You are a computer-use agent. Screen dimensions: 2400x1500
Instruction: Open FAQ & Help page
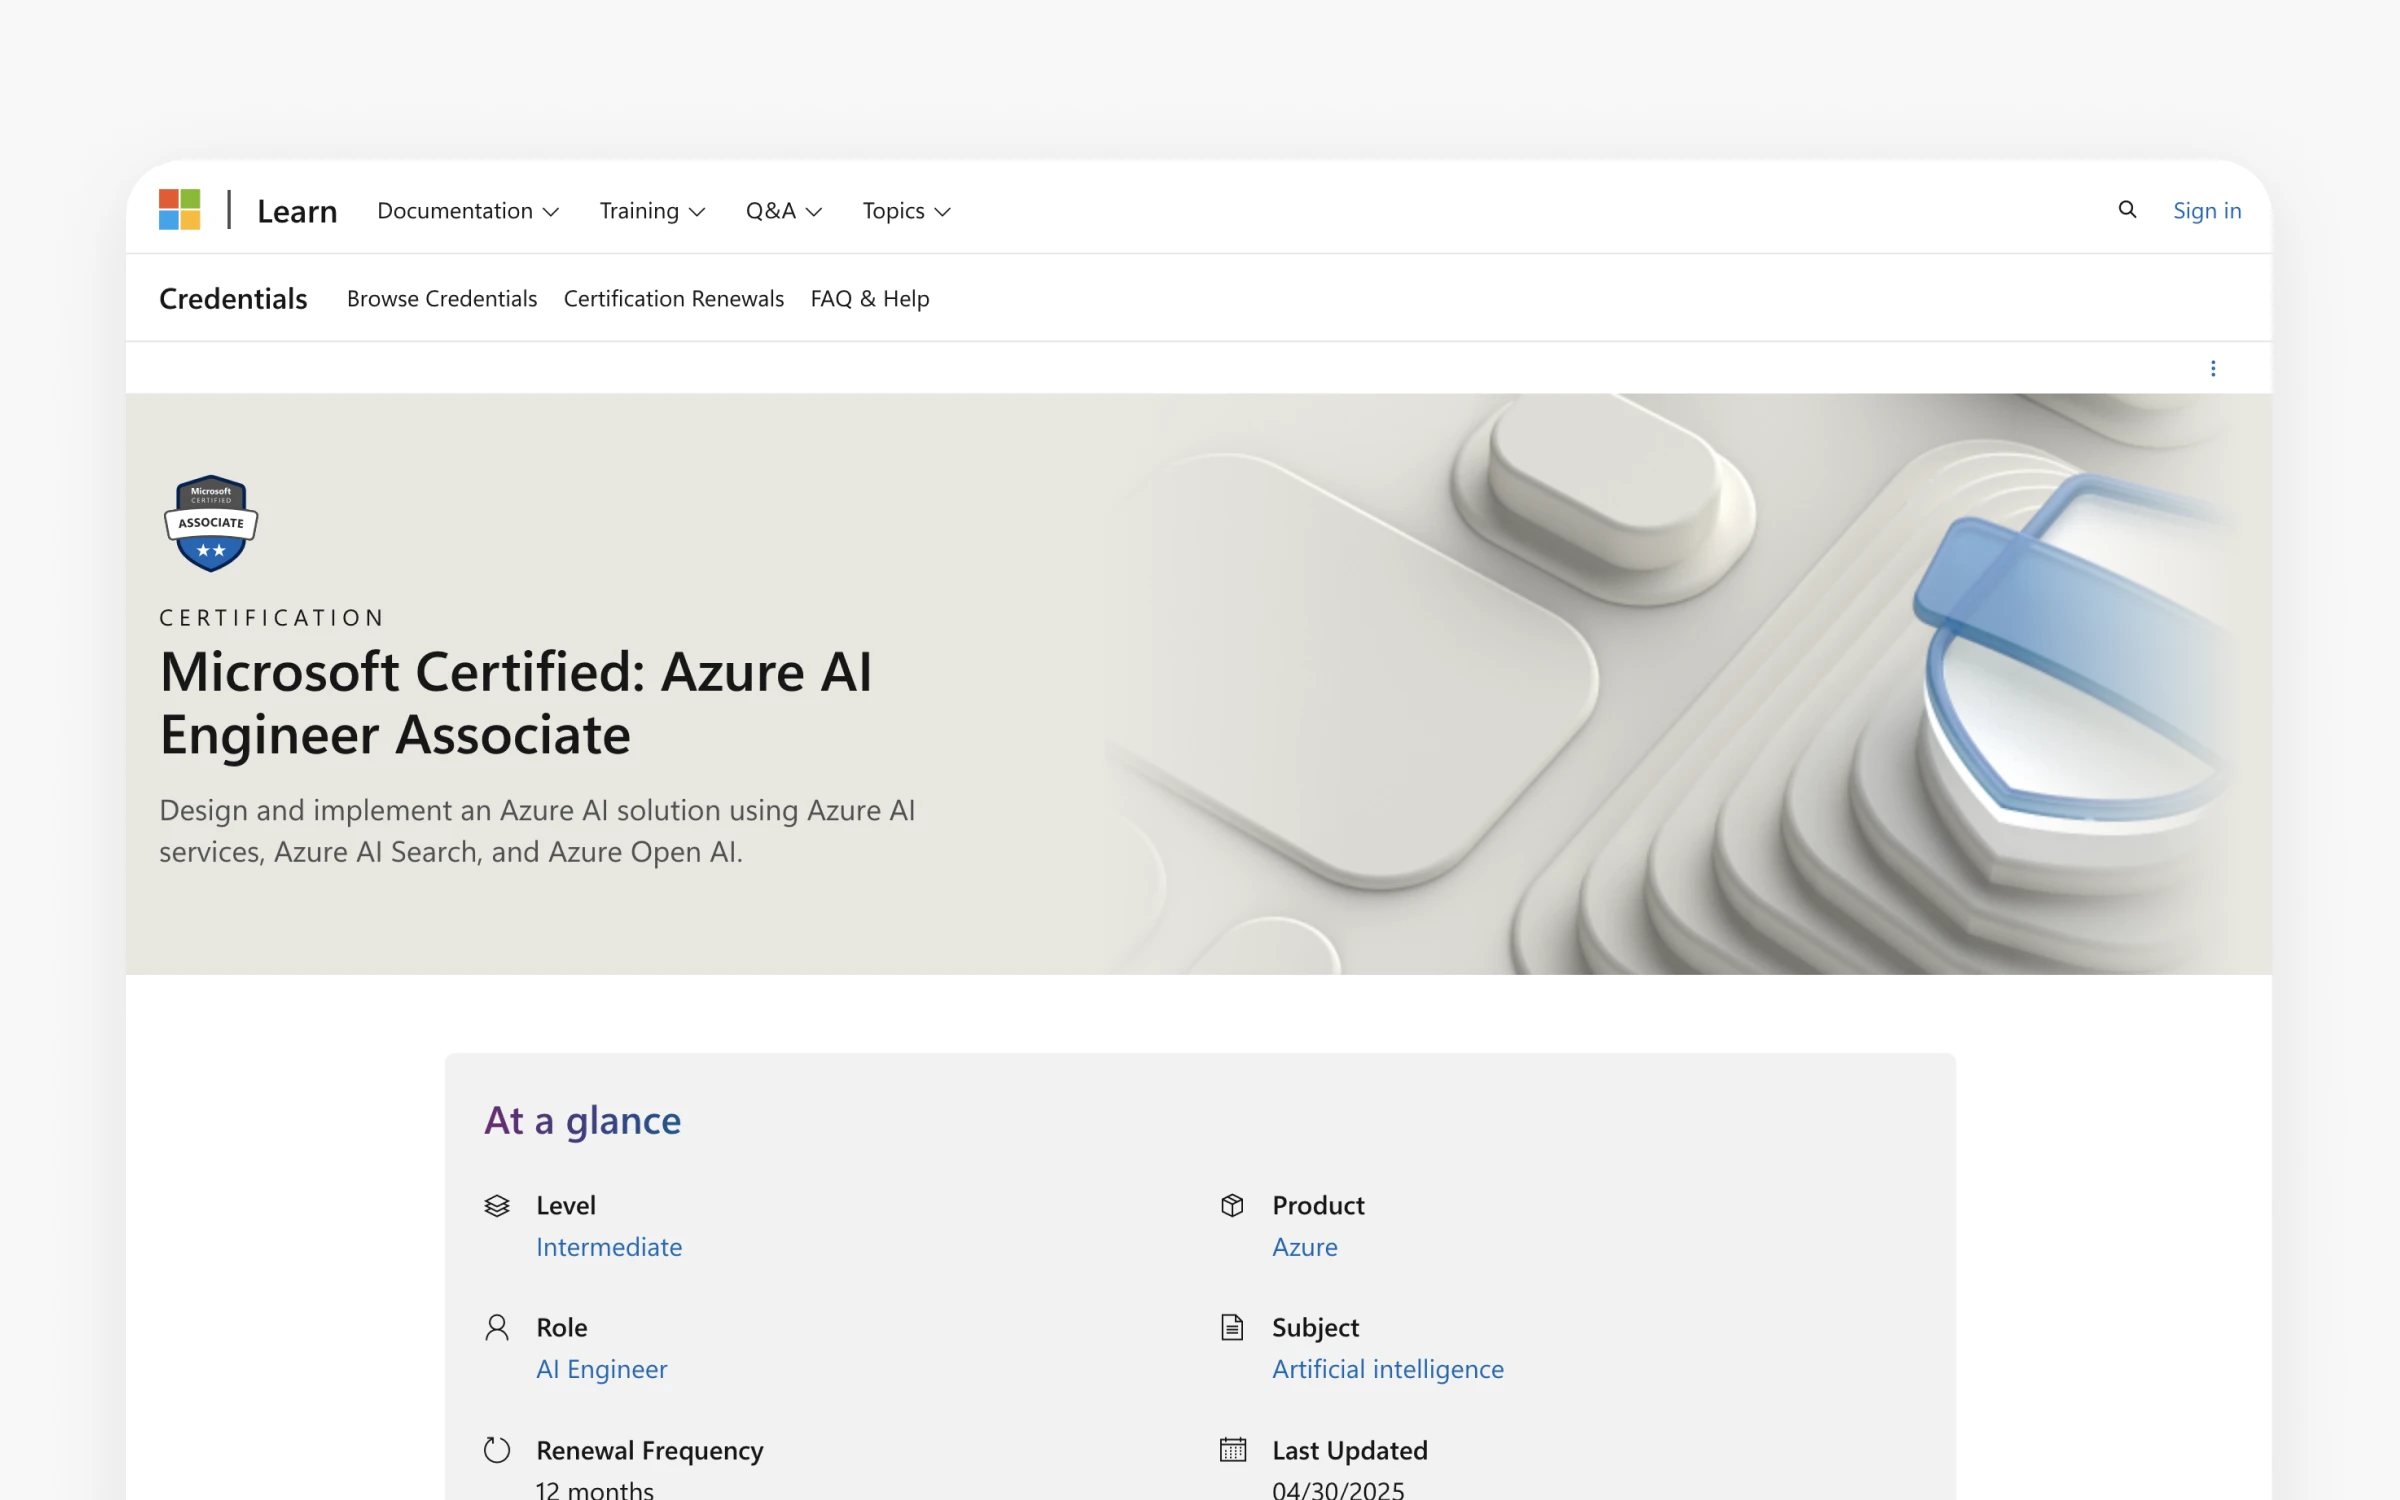pos(870,298)
